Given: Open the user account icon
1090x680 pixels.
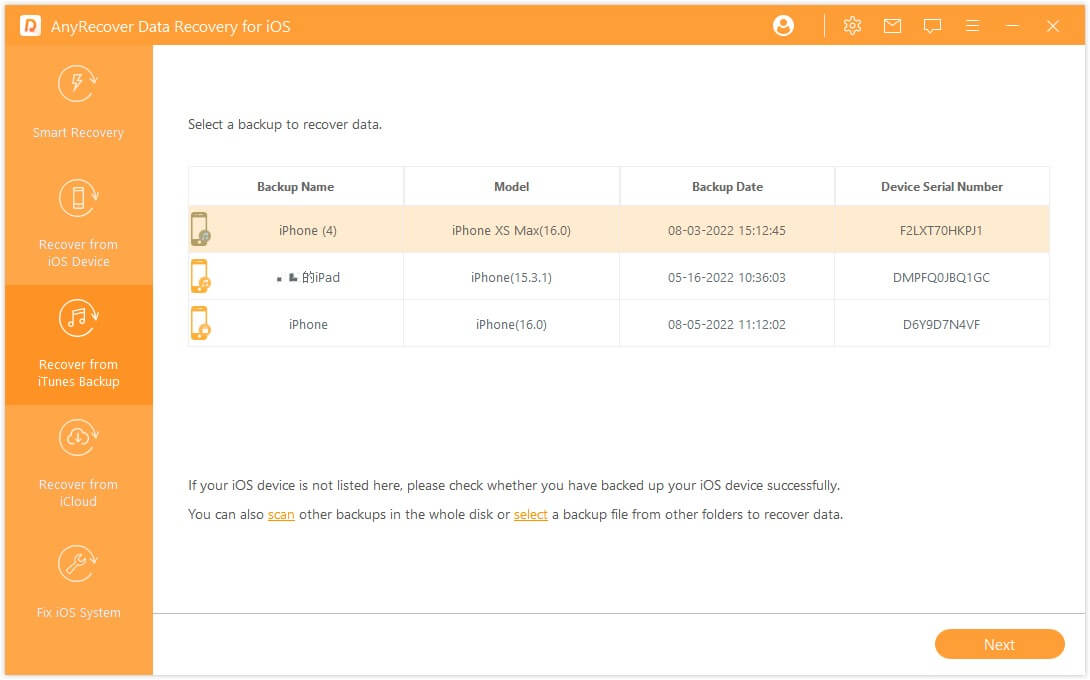Looking at the screenshot, I should (x=783, y=25).
